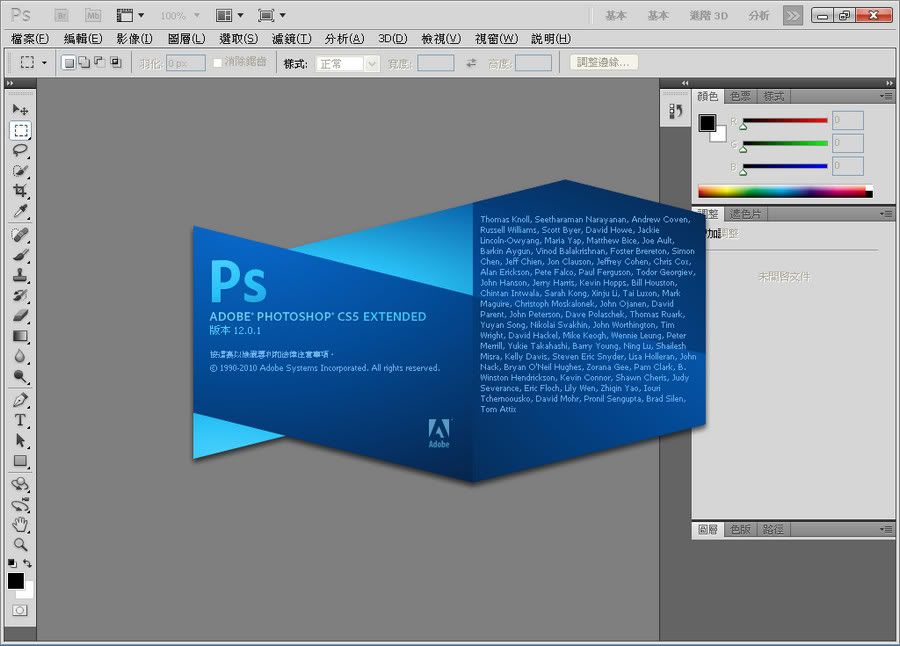Select the Quick Selection tool
Image resolution: width=900 pixels, height=646 pixels.
click(x=21, y=171)
